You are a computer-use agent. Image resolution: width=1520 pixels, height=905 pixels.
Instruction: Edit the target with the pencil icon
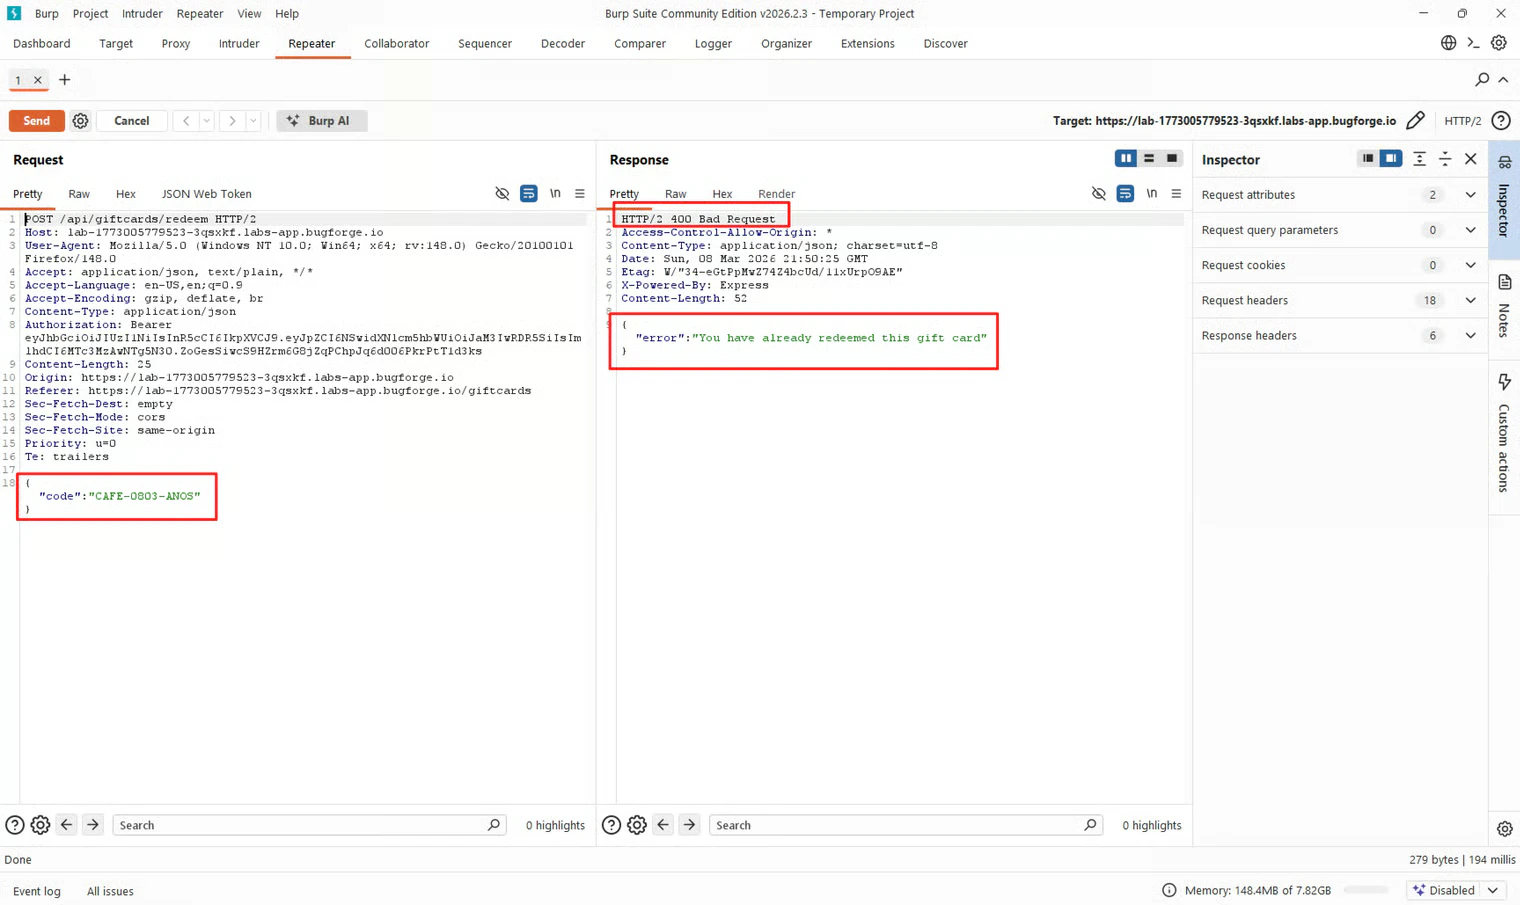tap(1415, 121)
